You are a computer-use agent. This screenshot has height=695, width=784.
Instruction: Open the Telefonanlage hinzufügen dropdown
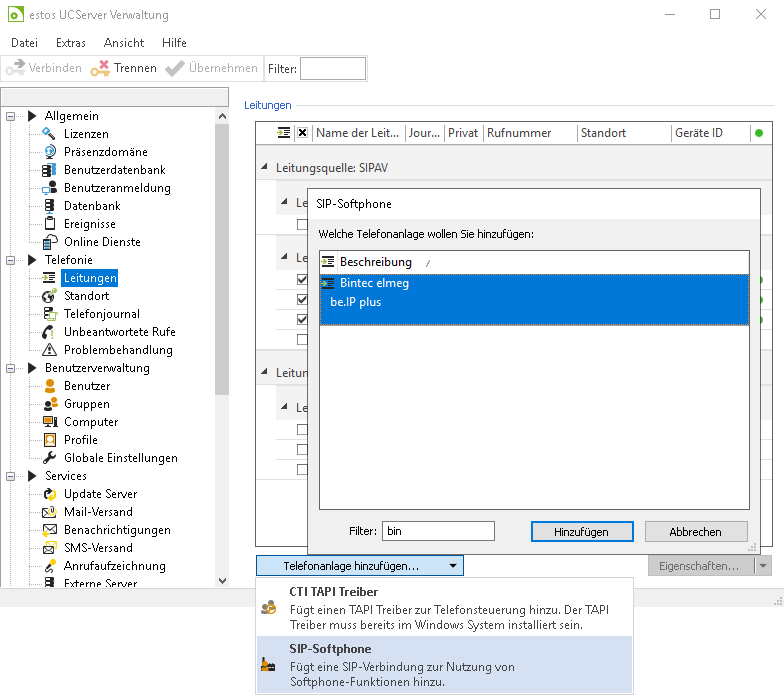click(359, 566)
